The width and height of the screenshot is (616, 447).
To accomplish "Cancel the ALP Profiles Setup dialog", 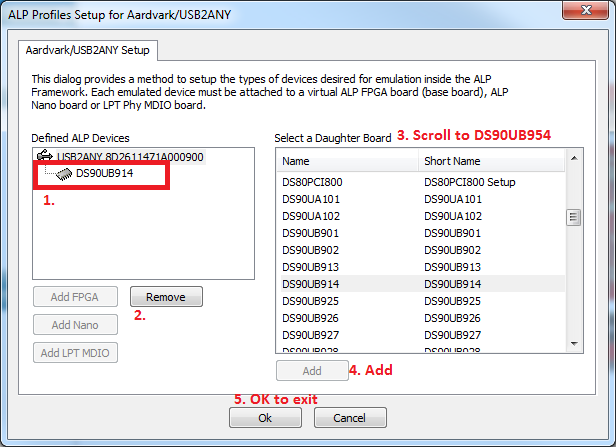I will click(344, 417).
